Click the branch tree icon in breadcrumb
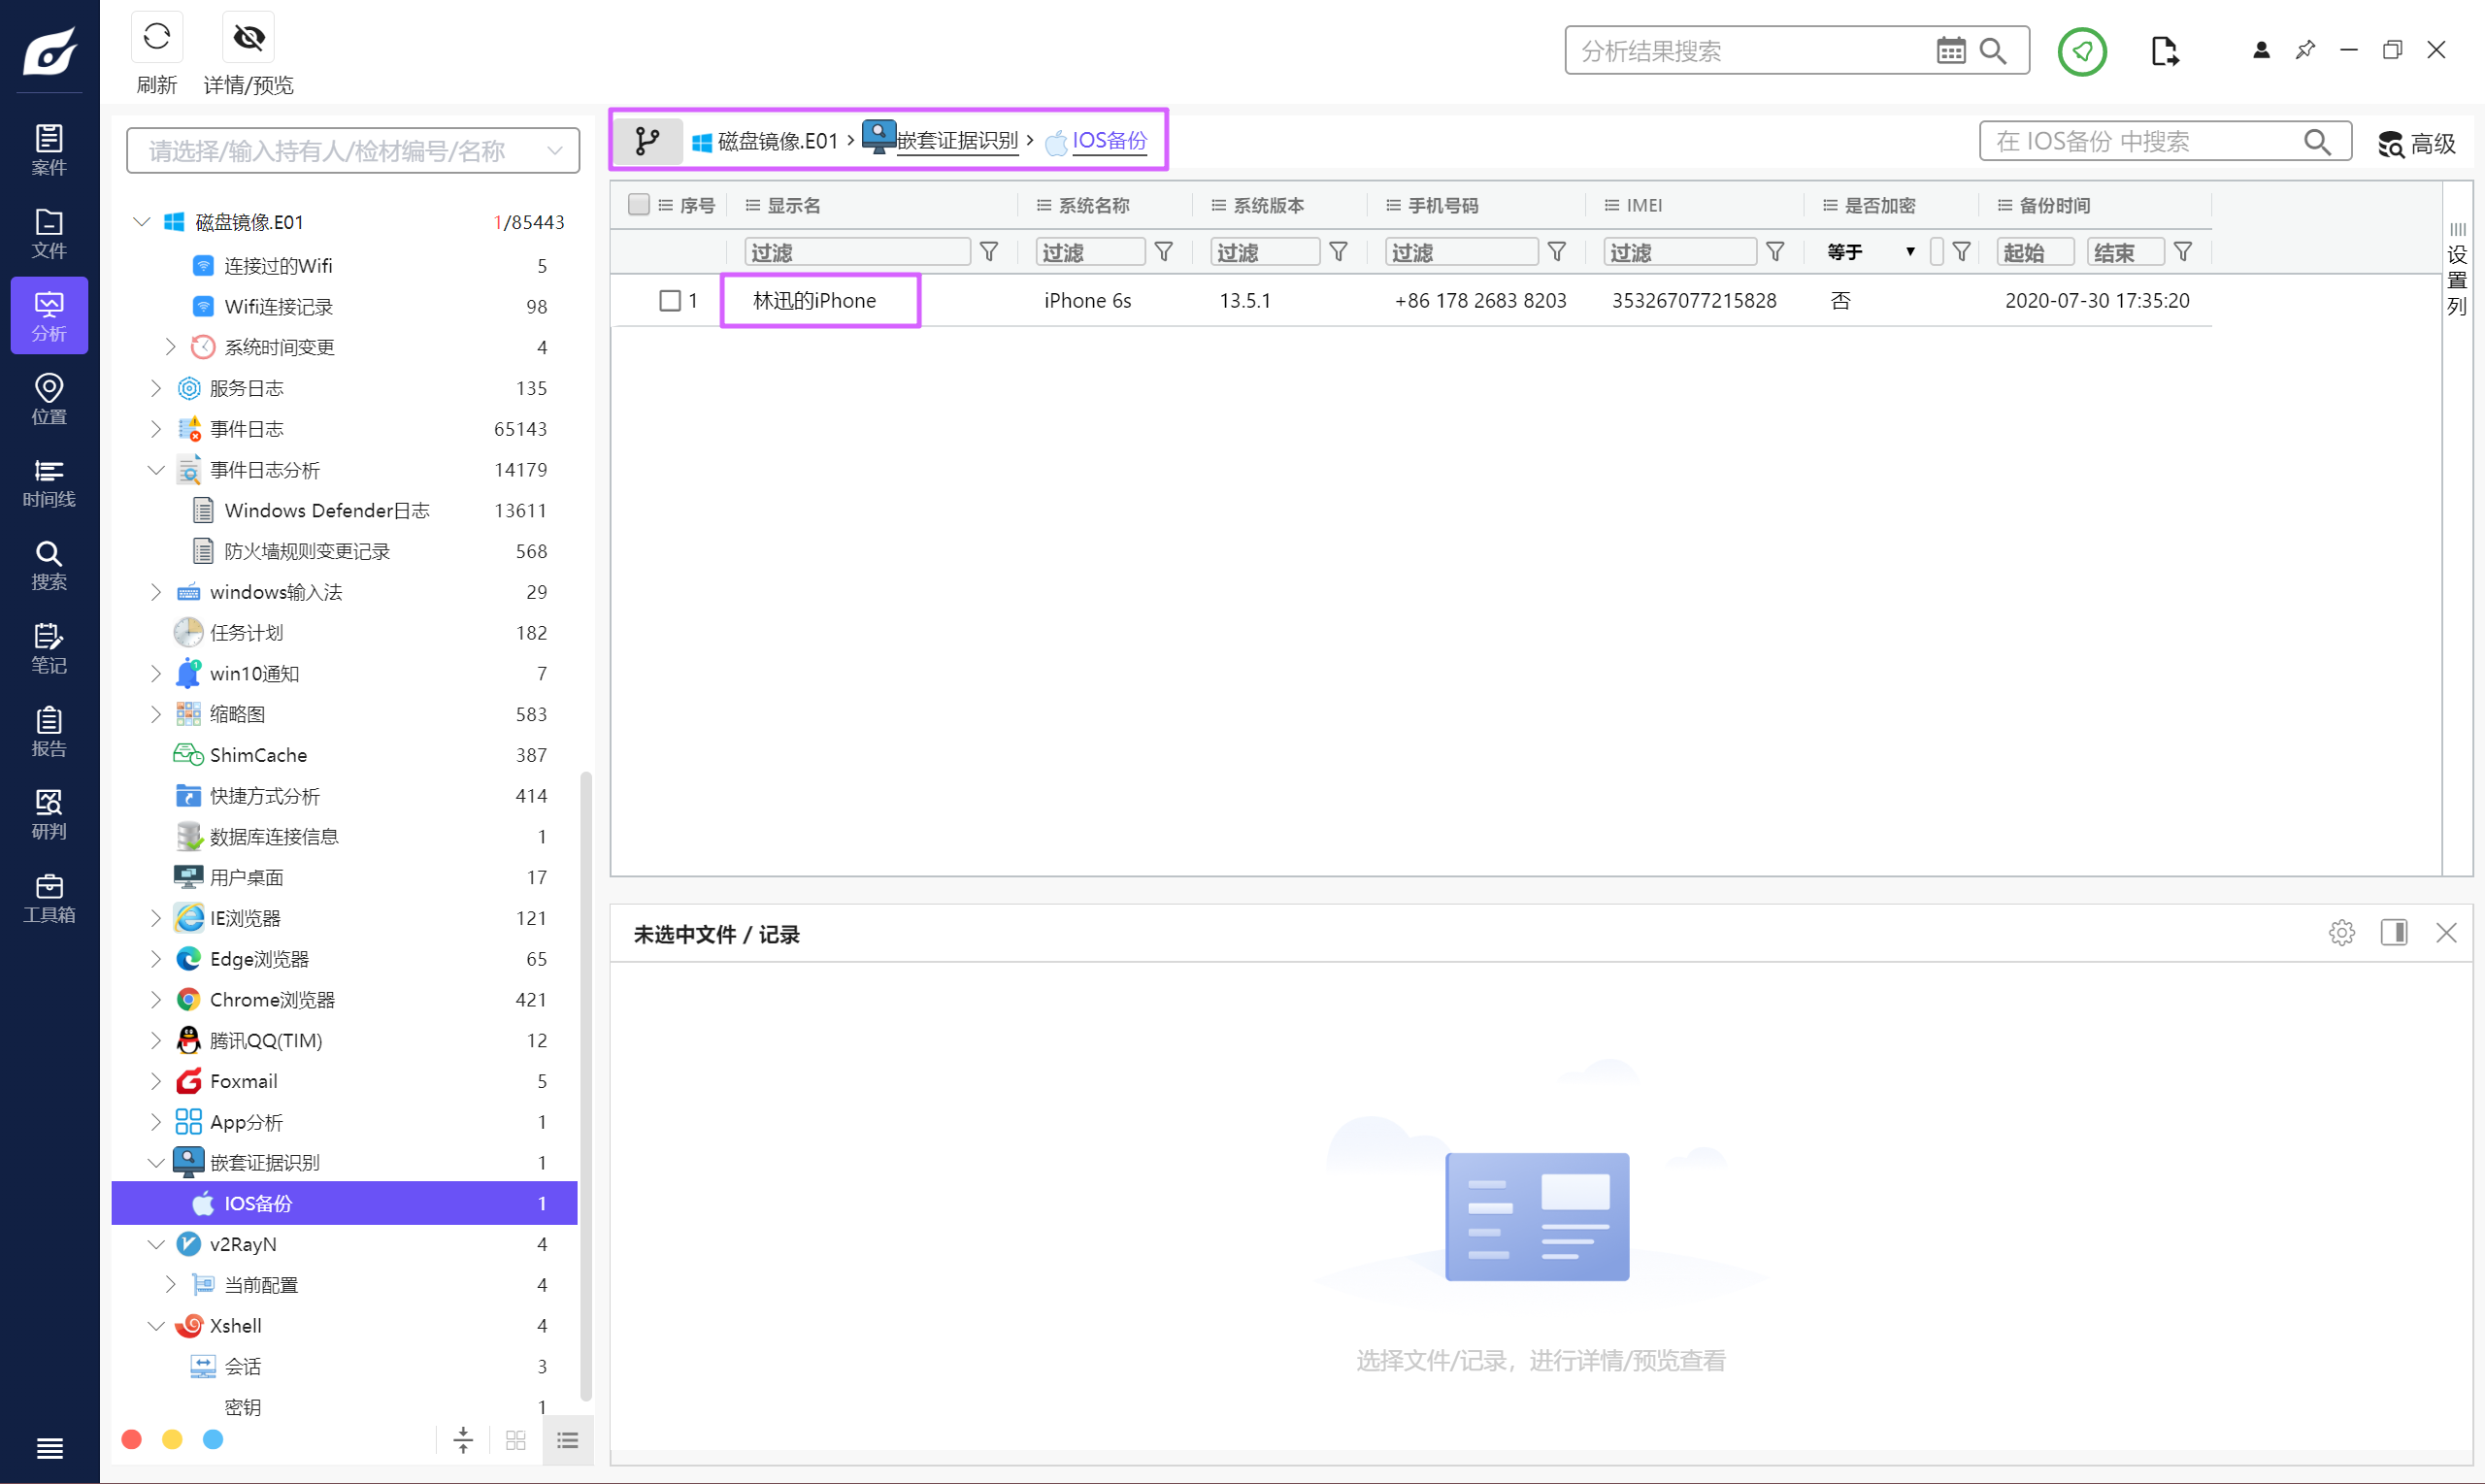Viewport: 2485px width, 1484px height. pos(648,141)
